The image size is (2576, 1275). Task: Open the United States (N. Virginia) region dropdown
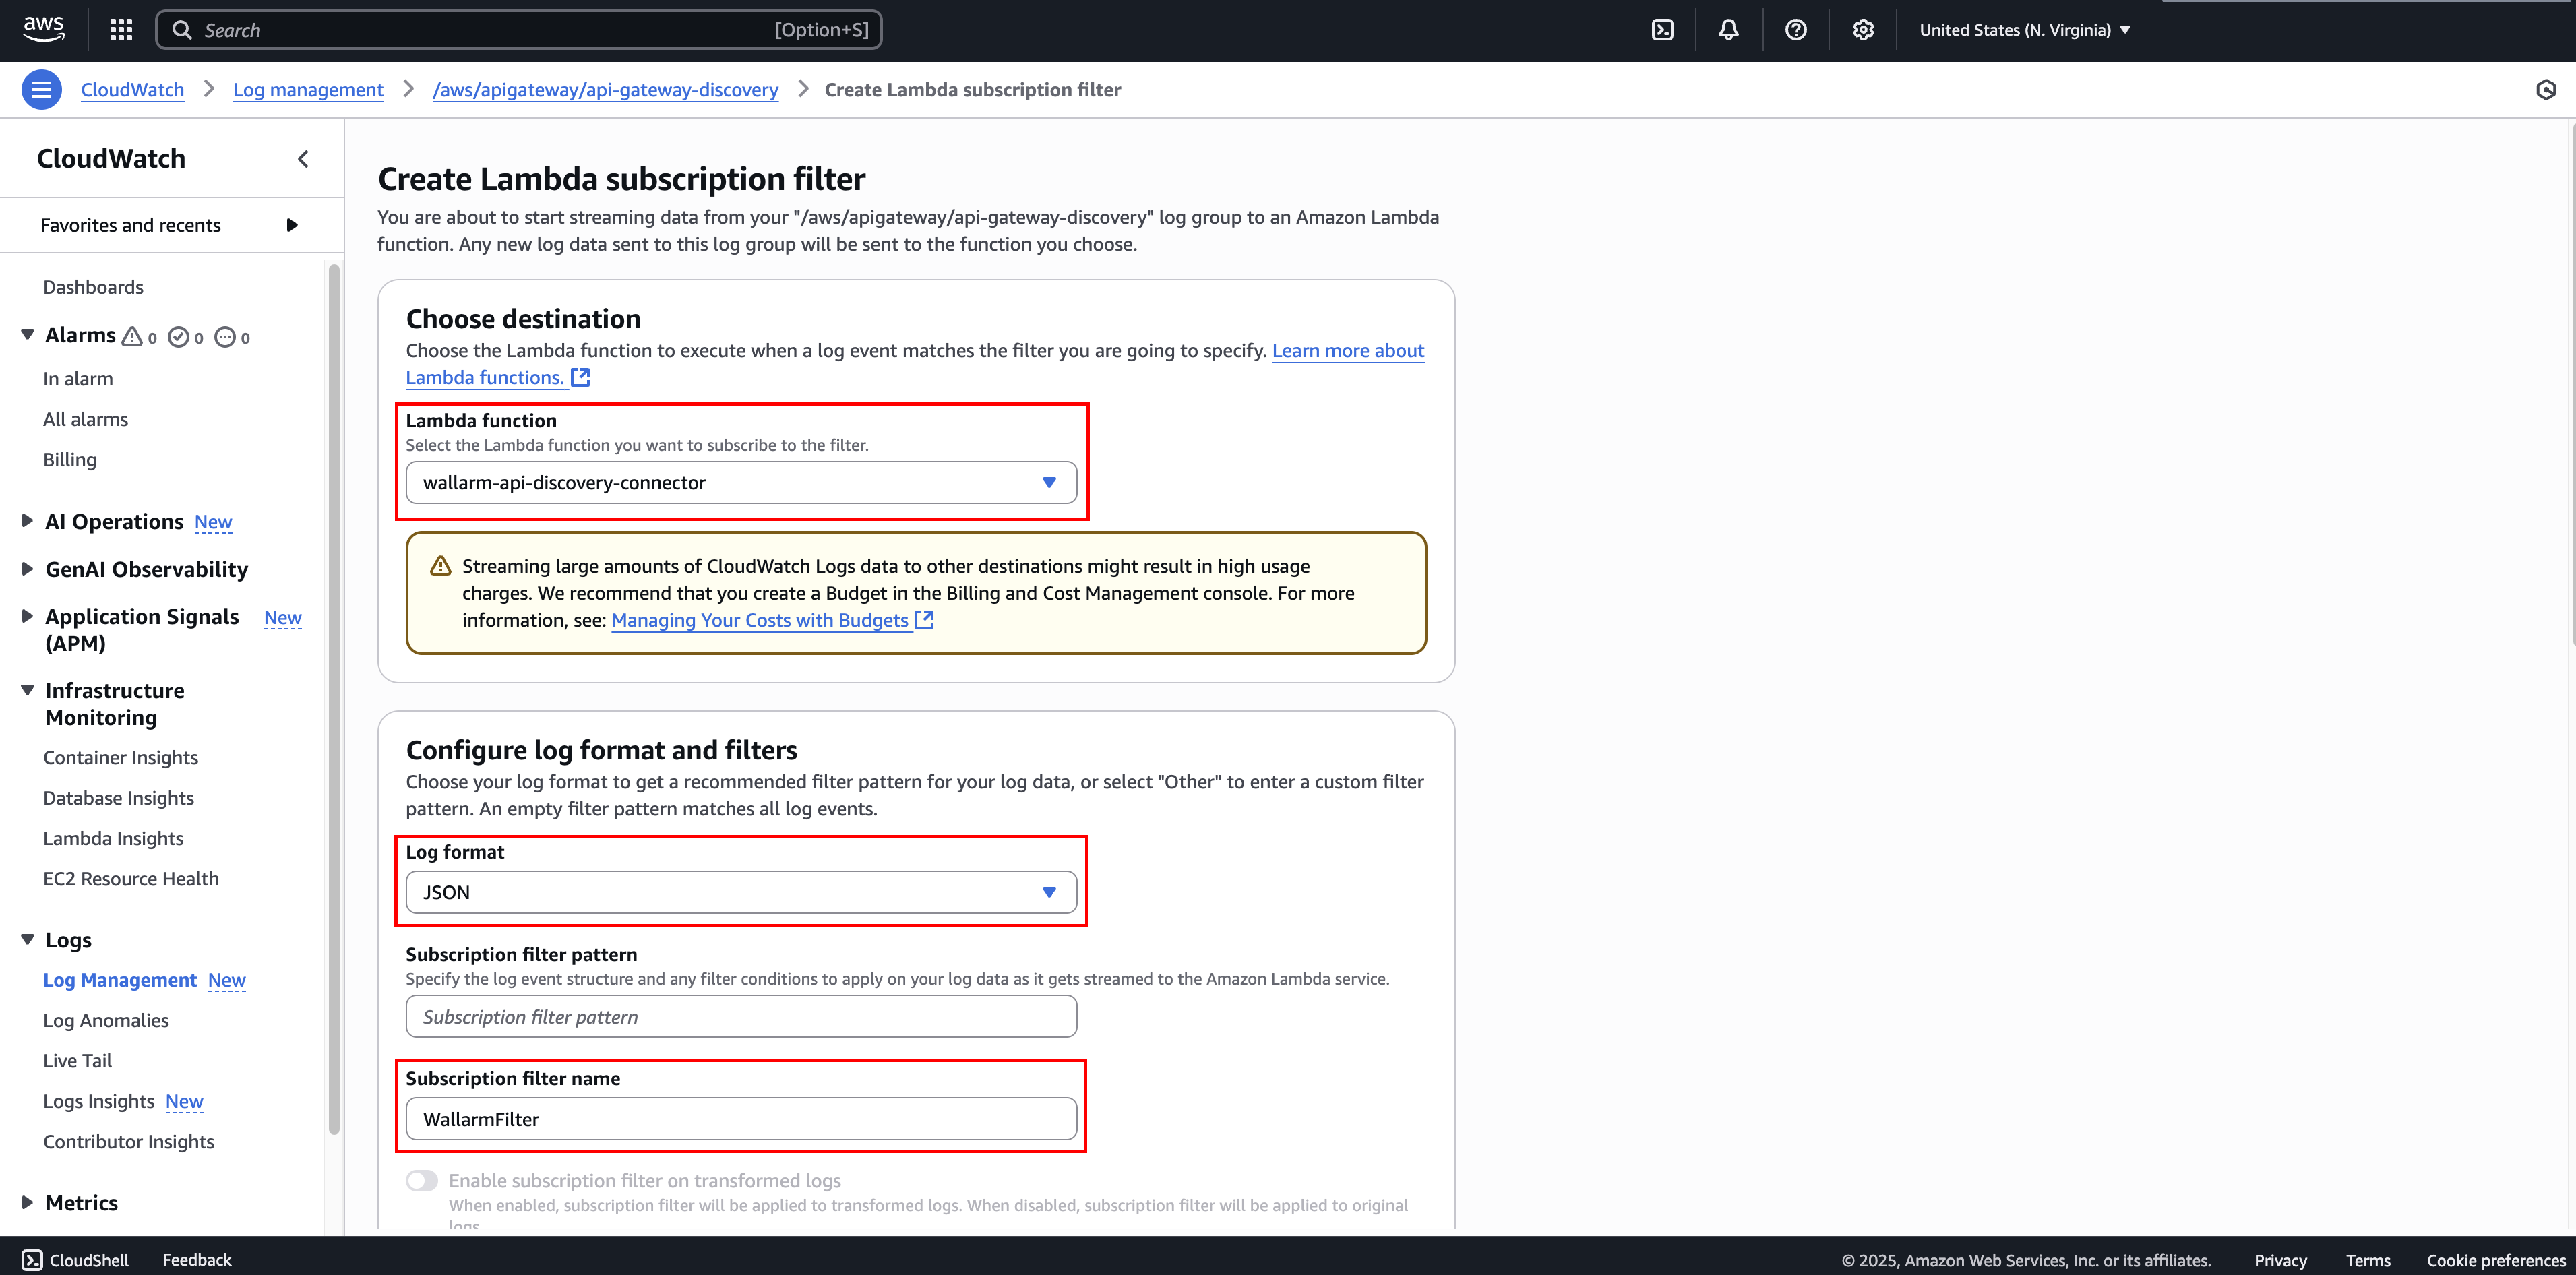pos(2025,29)
